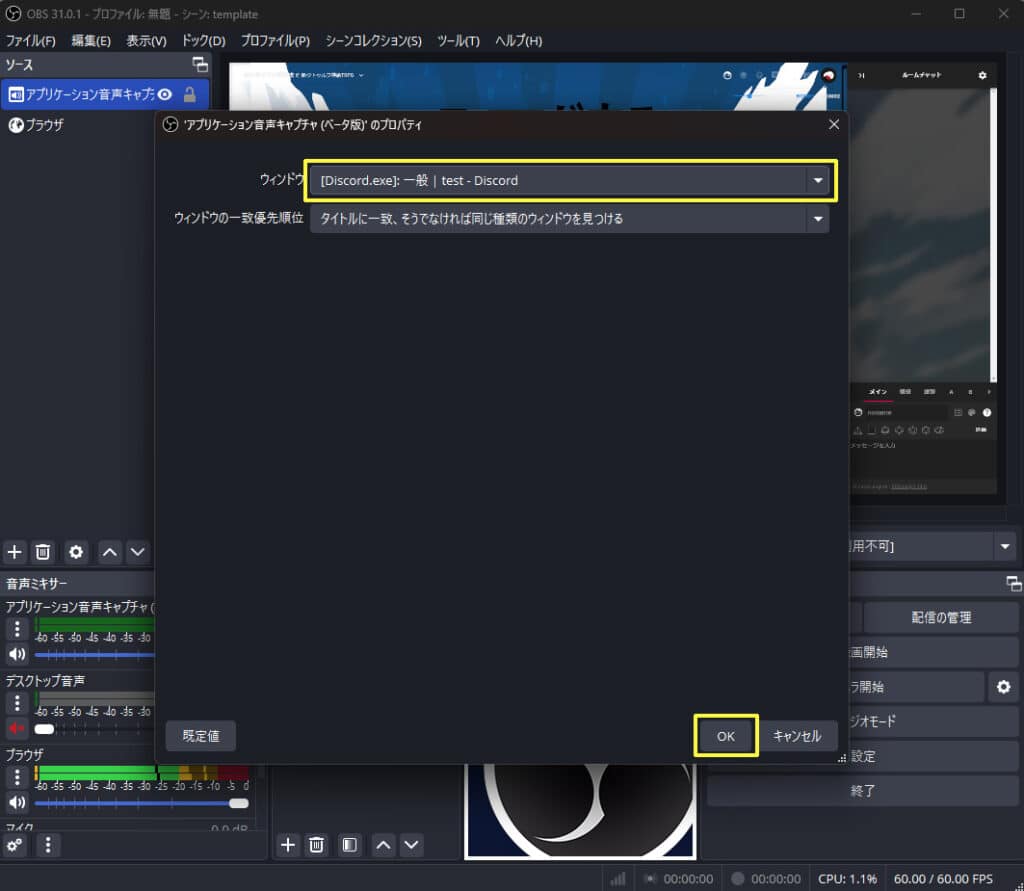This screenshot has height=891, width=1024.
Task: Toggle visibility eye of アプリケーション音声キャプチャ source
Action: (165, 94)
